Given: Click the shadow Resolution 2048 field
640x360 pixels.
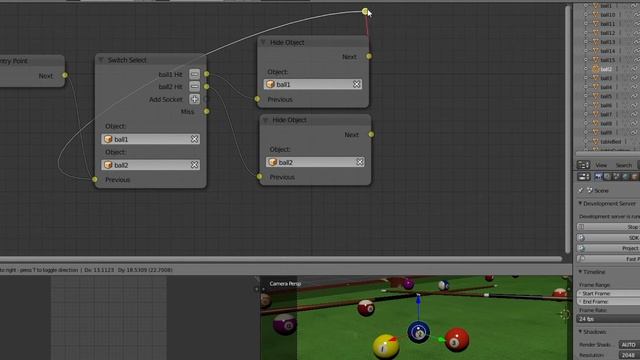Looking at the screenshot, I should [629, 355].
